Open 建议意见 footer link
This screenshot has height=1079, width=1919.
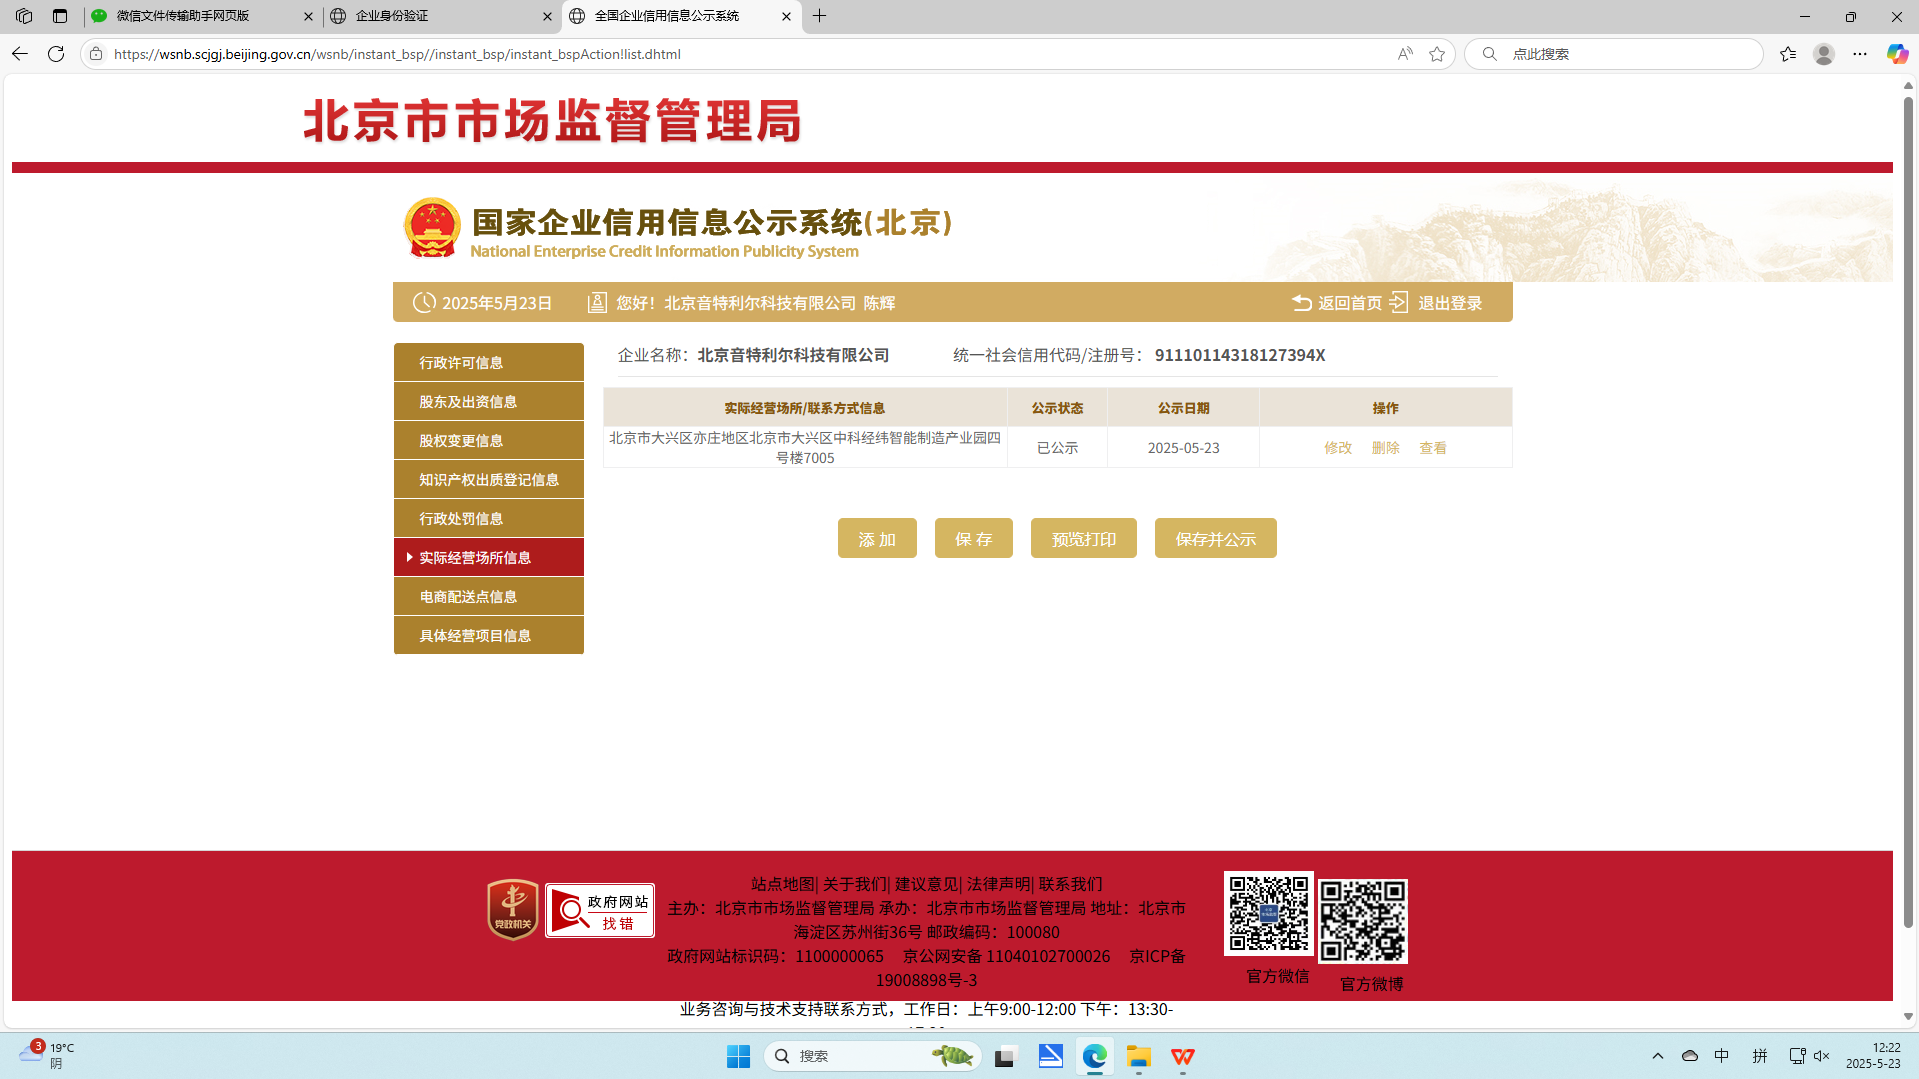[926, 884]
